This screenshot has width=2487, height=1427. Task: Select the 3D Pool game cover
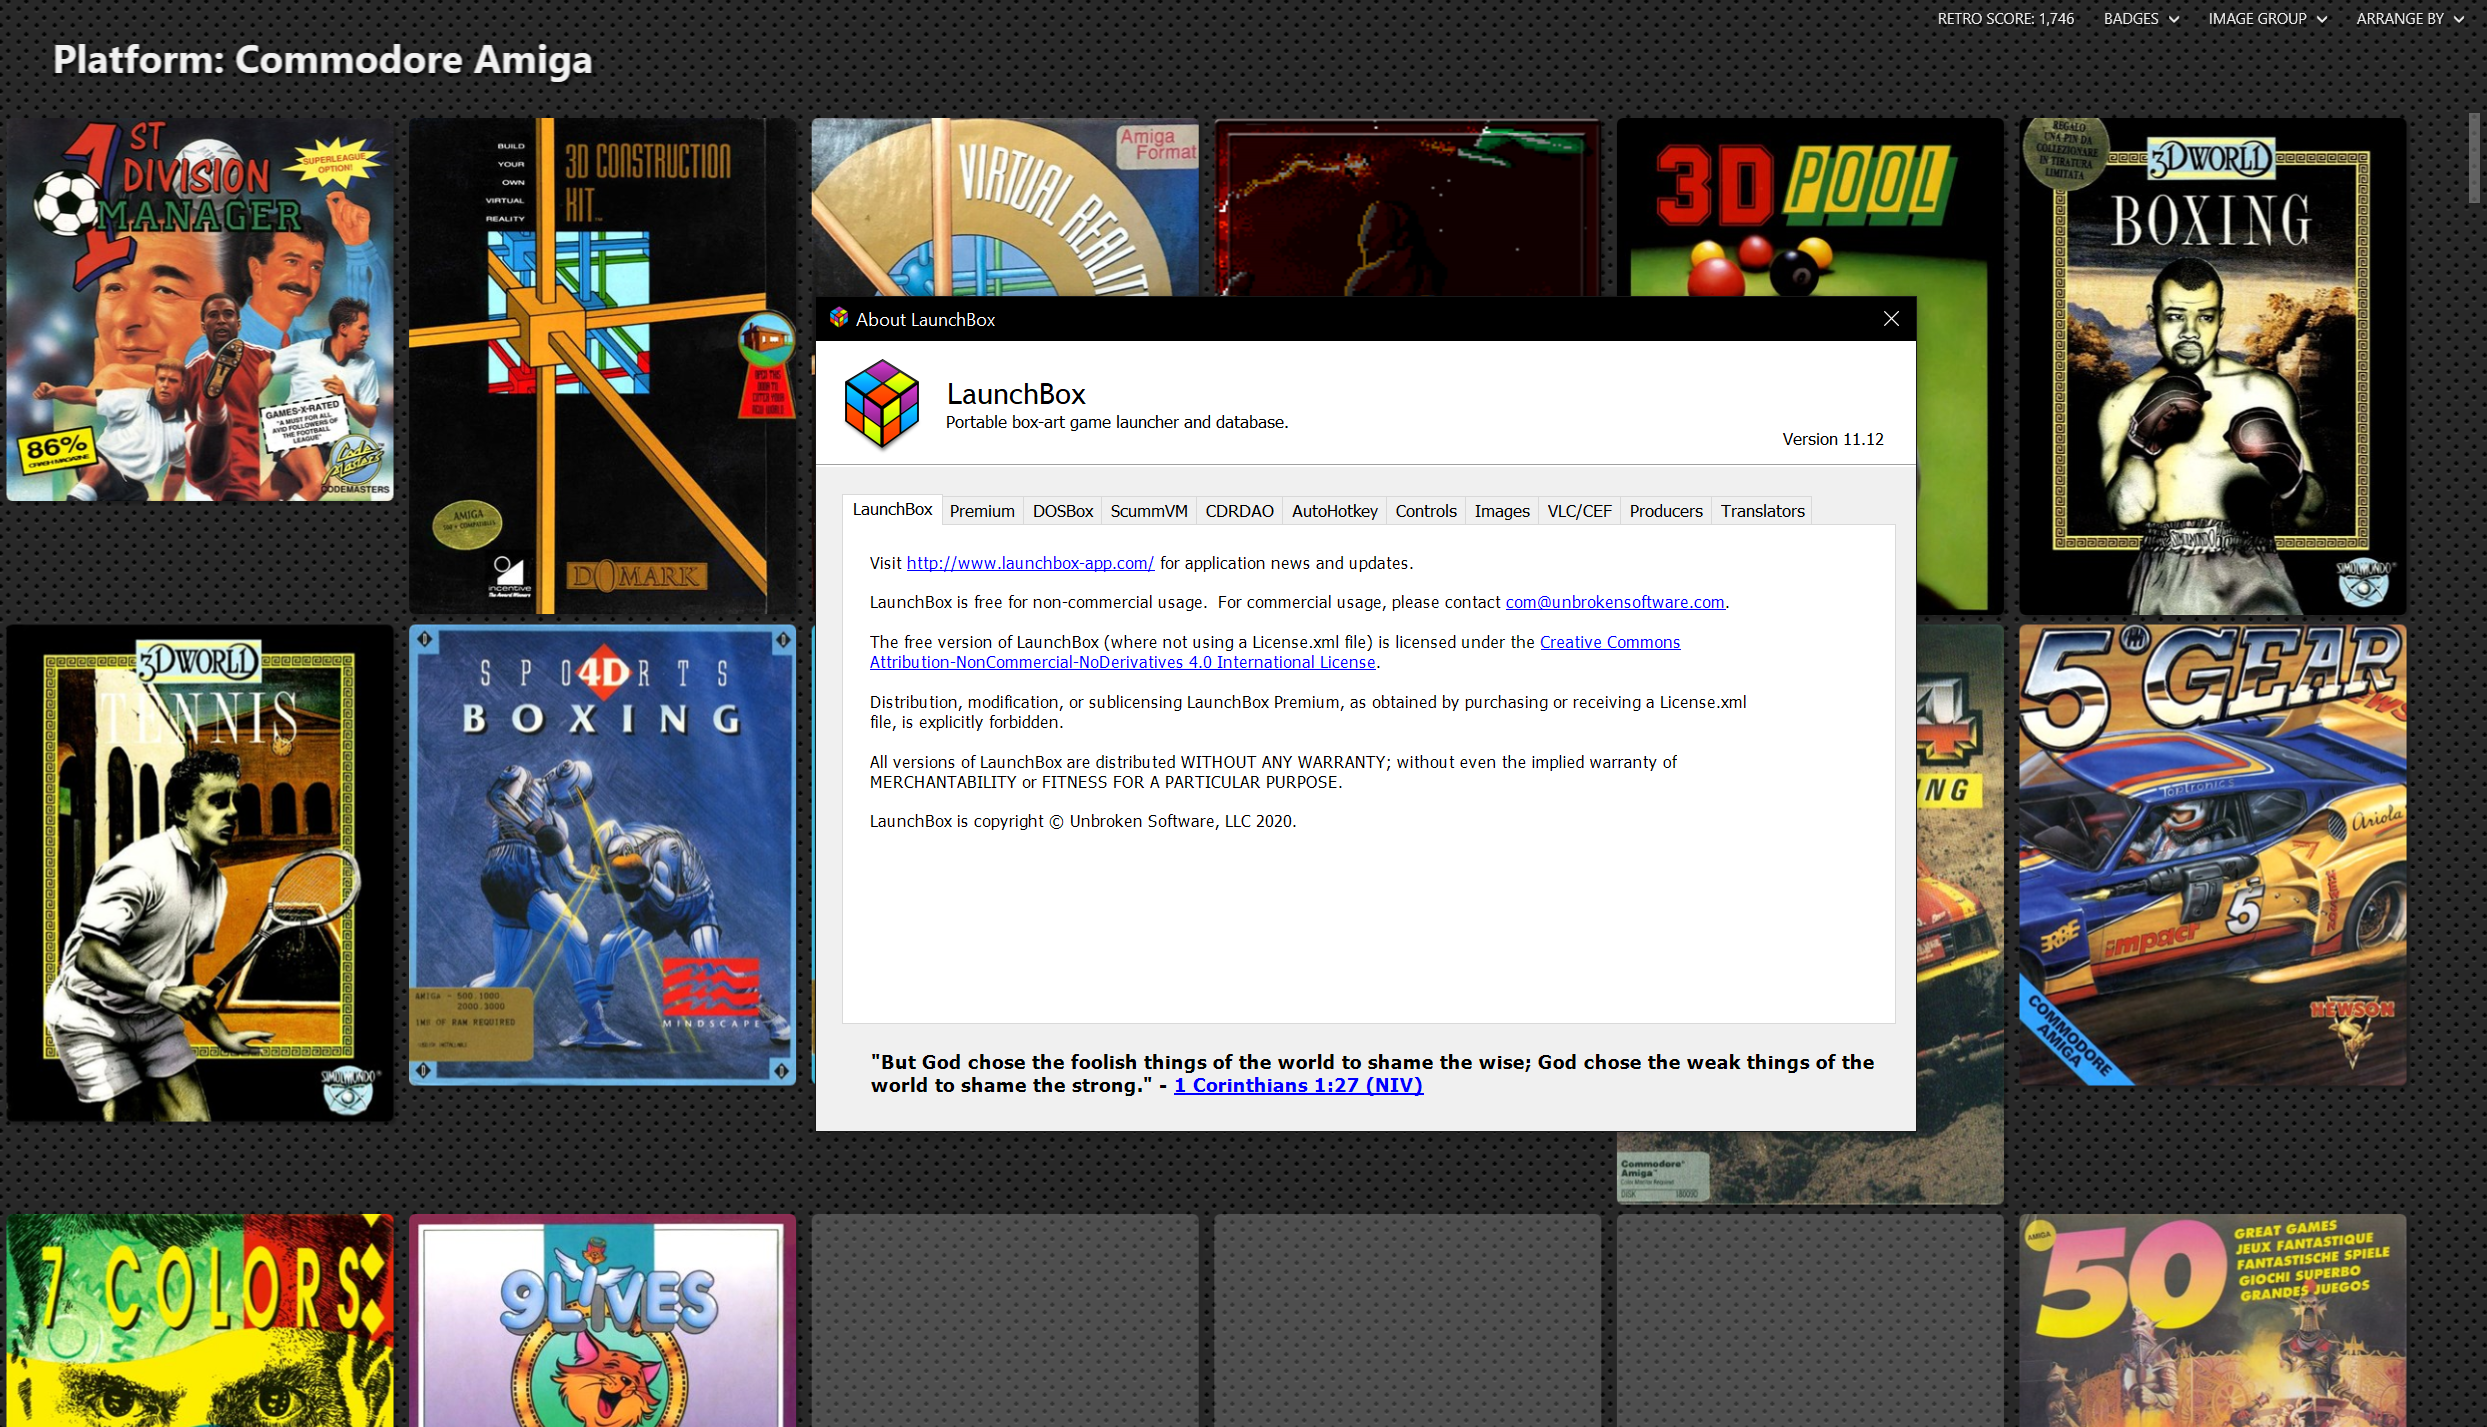(x=1810, y=207)
